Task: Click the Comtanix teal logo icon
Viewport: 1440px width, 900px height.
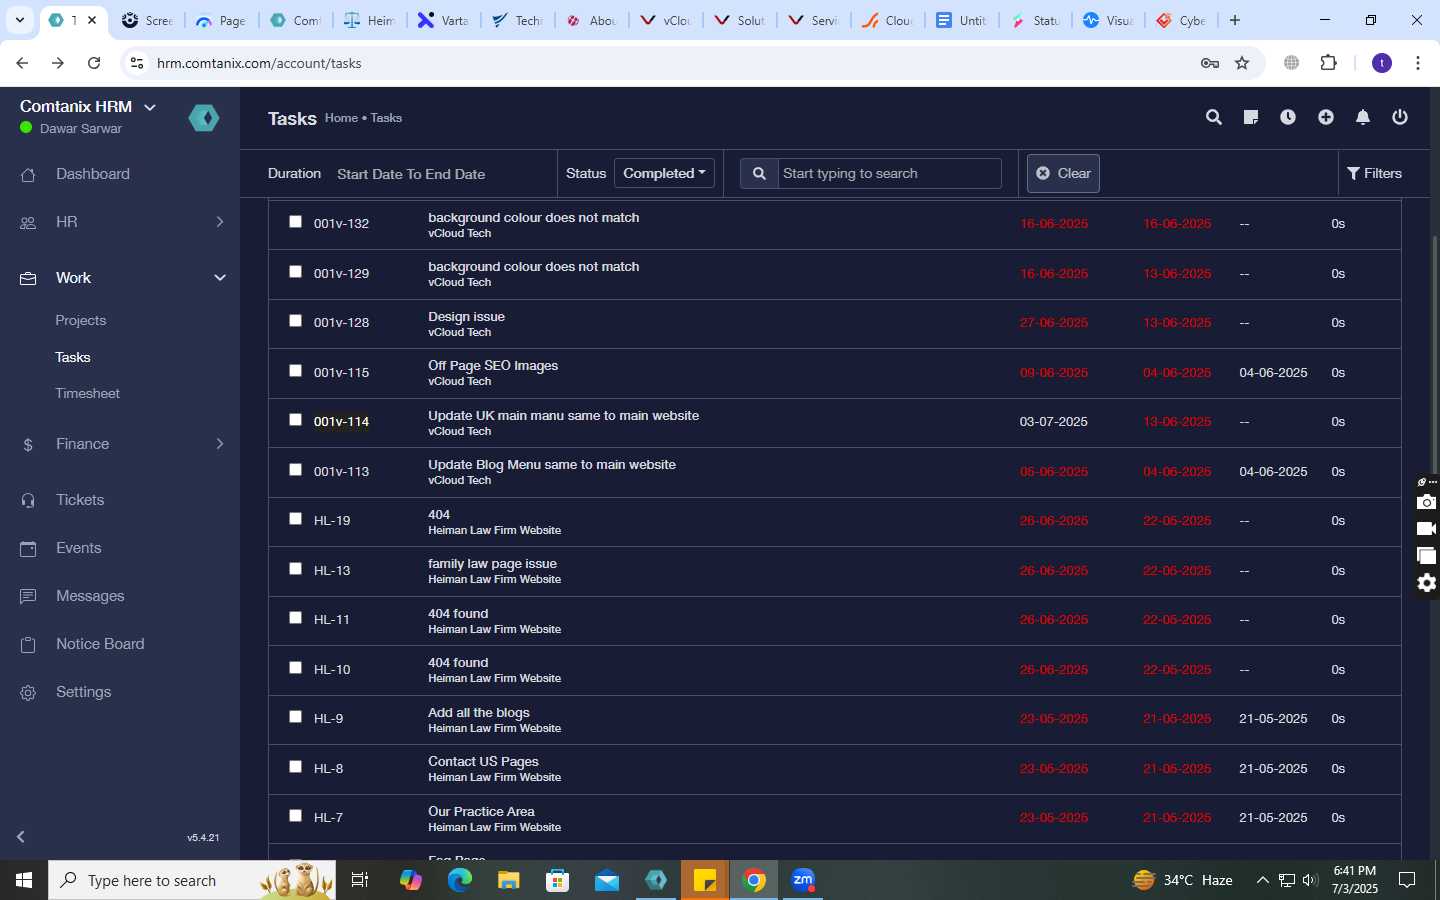Action: [x=204, y=118]
